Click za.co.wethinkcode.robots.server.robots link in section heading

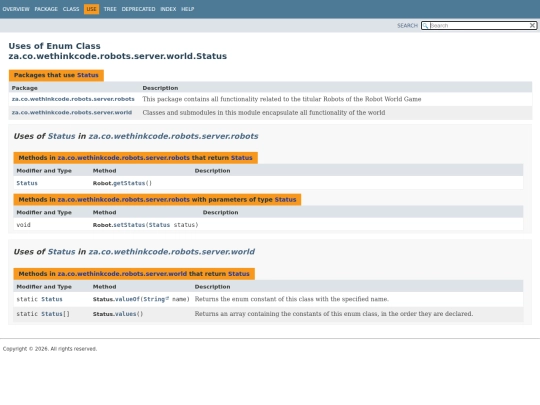tap(173, 136)
